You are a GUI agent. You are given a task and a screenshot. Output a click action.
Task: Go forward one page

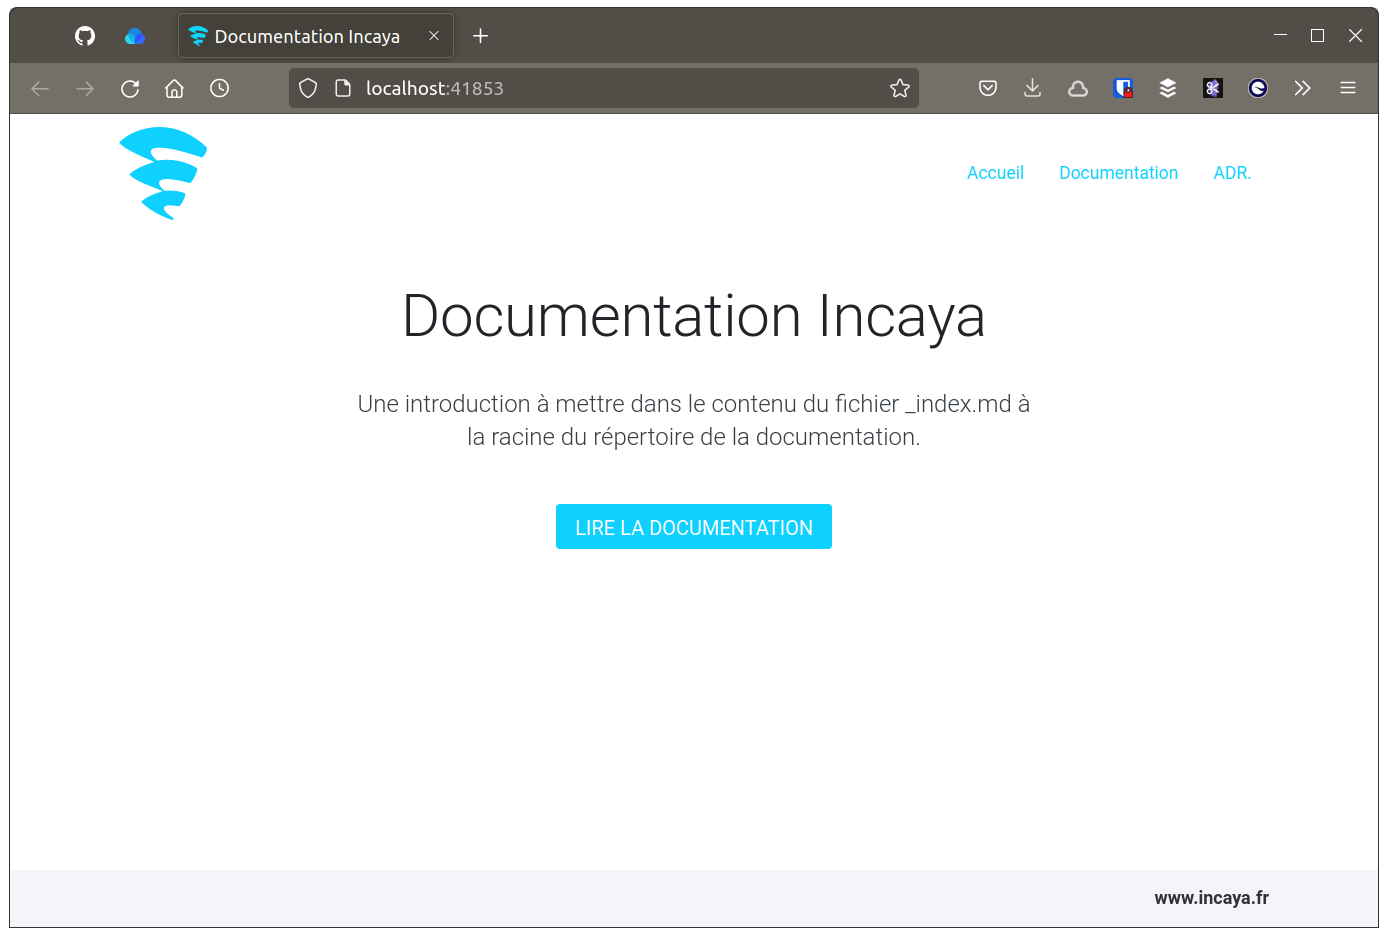point(85,89)
